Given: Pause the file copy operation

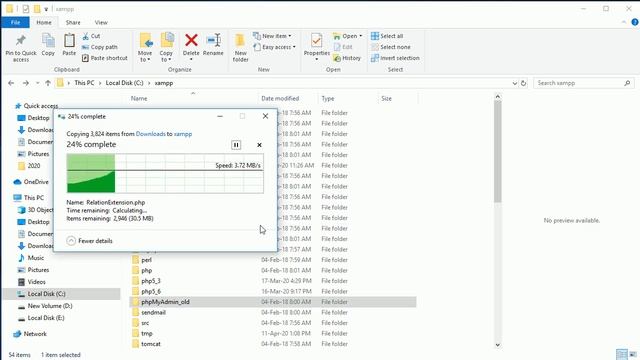Looking at the screenshot, I should tap(236, 145).
